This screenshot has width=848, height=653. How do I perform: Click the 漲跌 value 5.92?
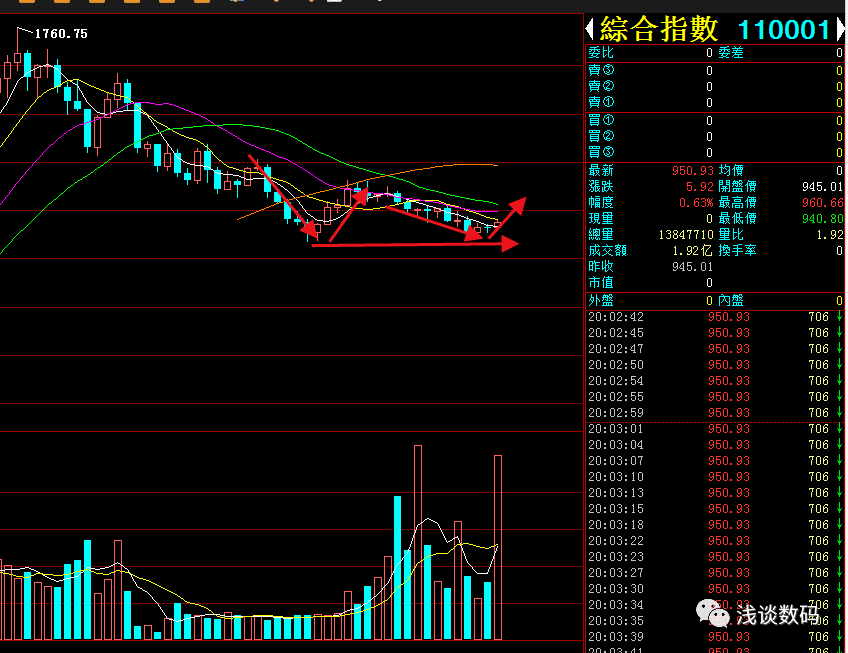tap(700, 187)
